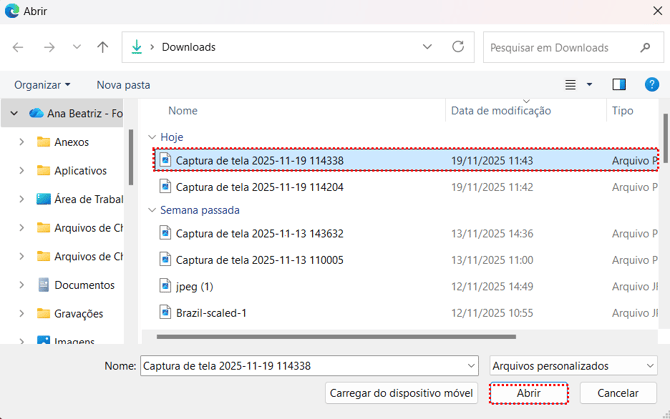Click the view layout list icon
The height and width of the screenshot is (419, 670).
(x=571, y=85)
